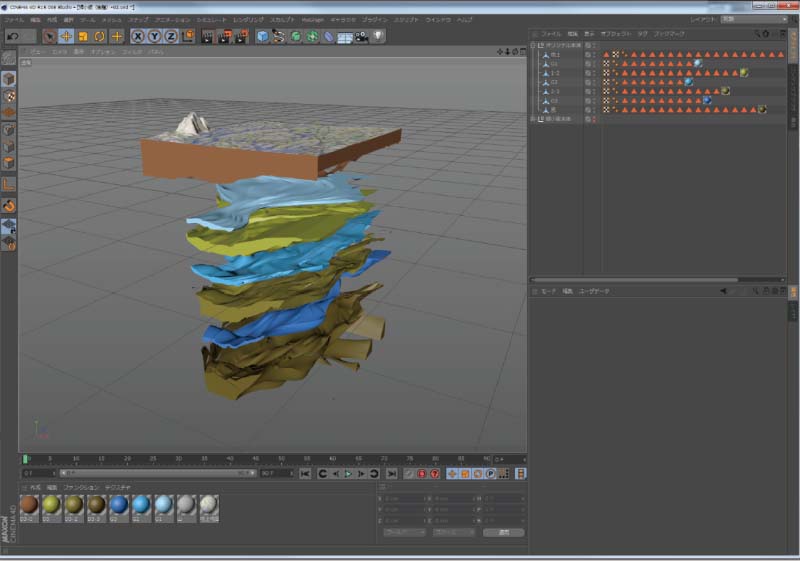
Task: Open the floor environment icon
Action: pos(345,37)
